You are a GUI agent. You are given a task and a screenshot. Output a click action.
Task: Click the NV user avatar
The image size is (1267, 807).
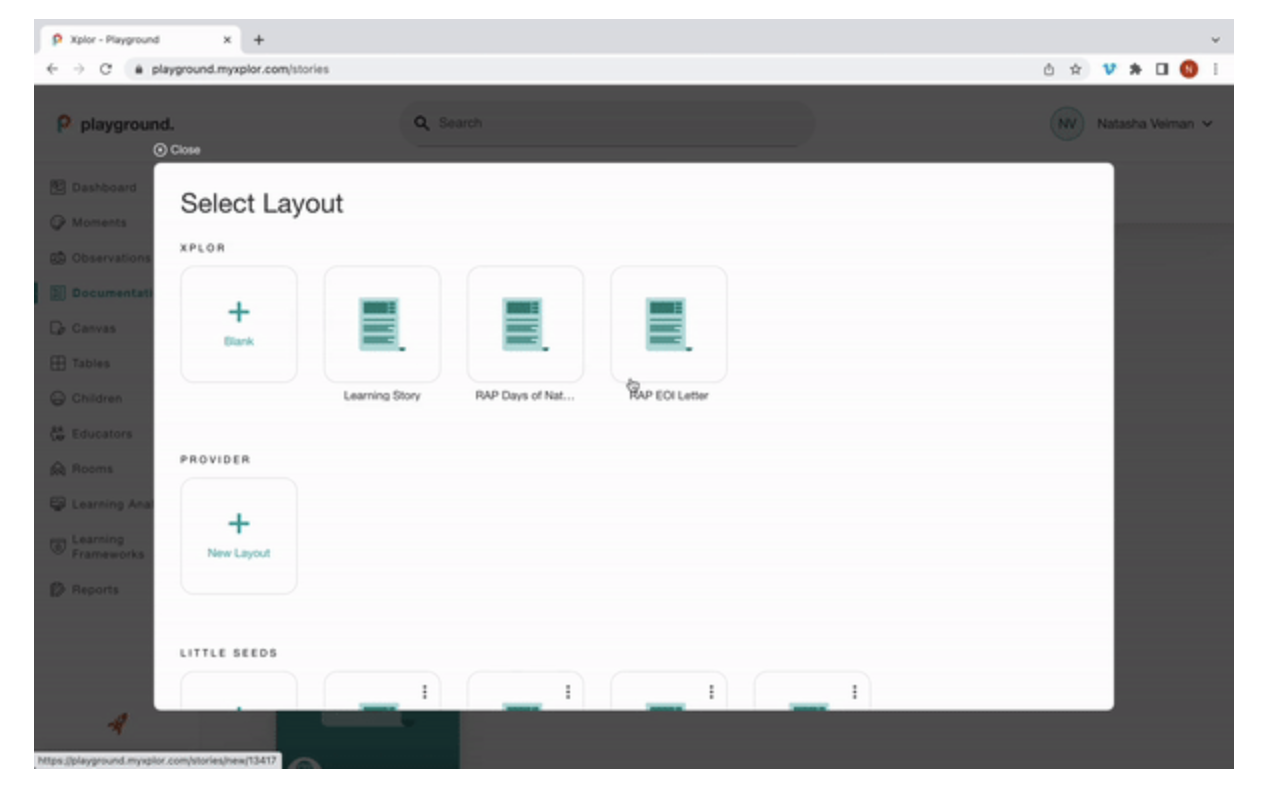[1067, 124]
